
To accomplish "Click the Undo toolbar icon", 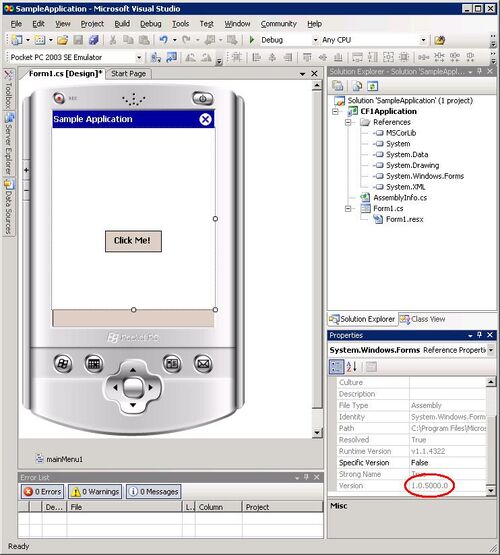I will pyautogui.click(x=163, y=40).
